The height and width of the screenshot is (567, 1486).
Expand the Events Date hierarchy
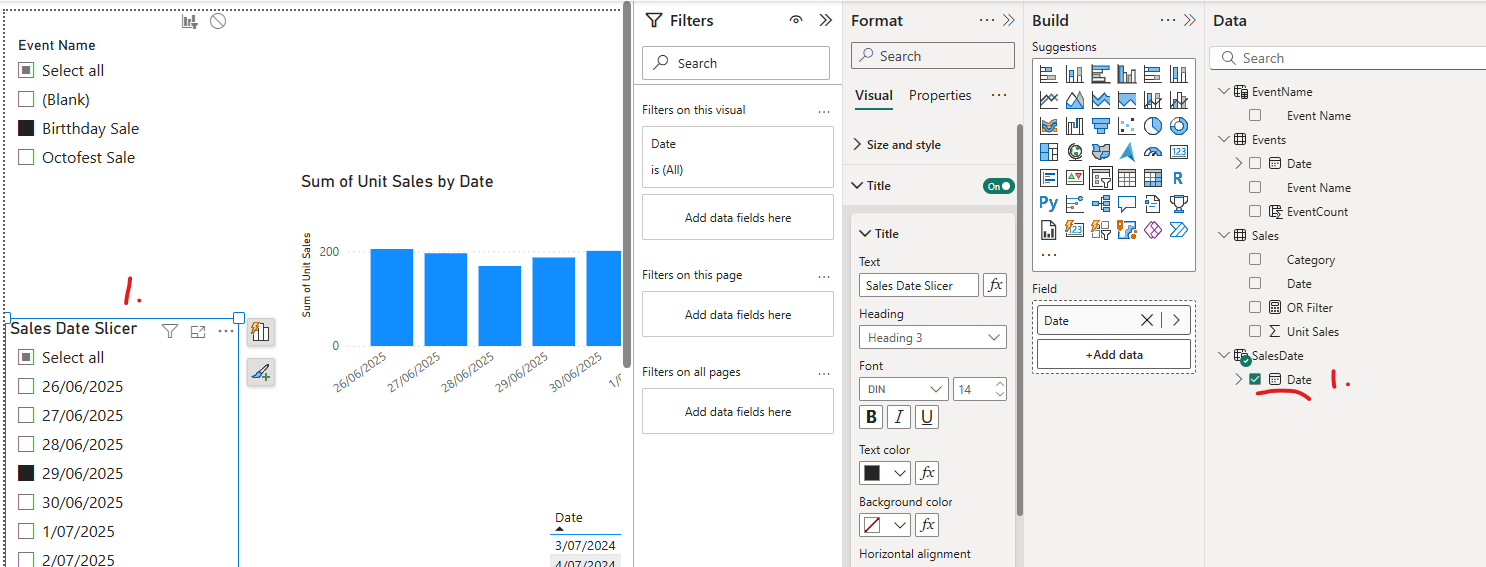click(x=1239, y=163)
